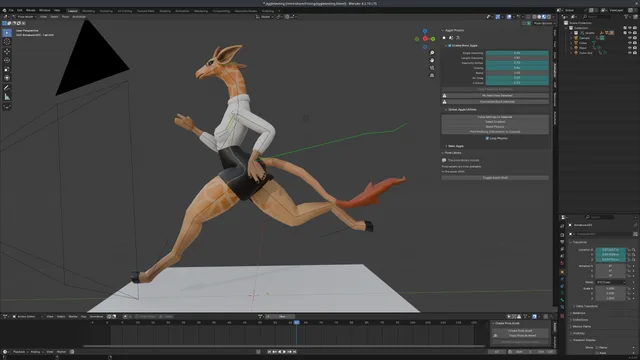This screenshot has height=360, width=640.
Task: Select the Rotate tool
Action: pyautogui.click(x=7, y=60)
